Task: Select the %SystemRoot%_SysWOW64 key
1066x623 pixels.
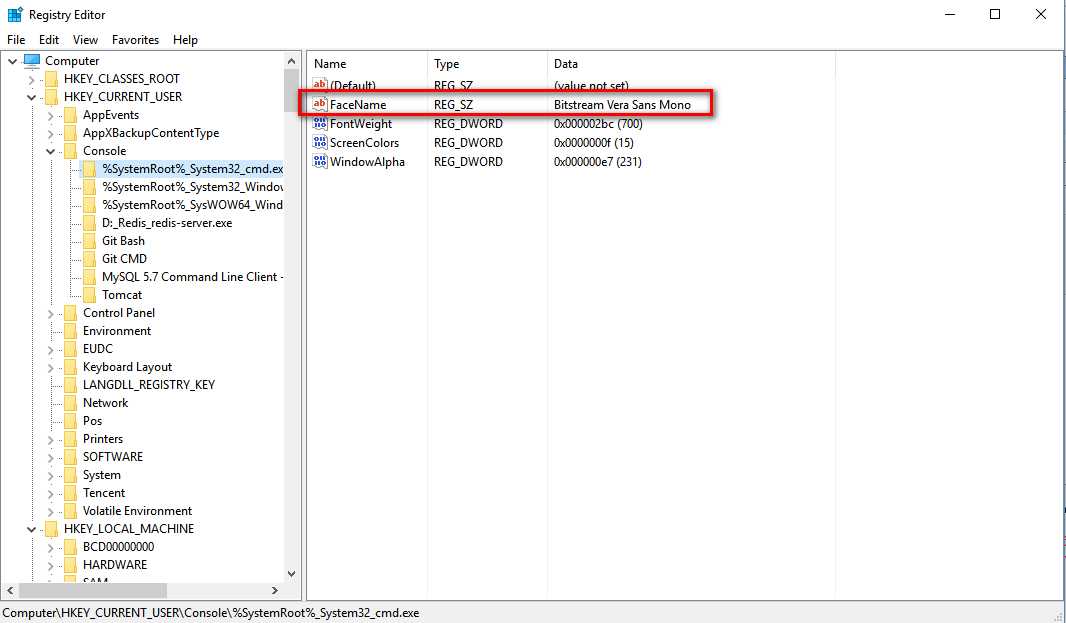Action: point(192,205)
